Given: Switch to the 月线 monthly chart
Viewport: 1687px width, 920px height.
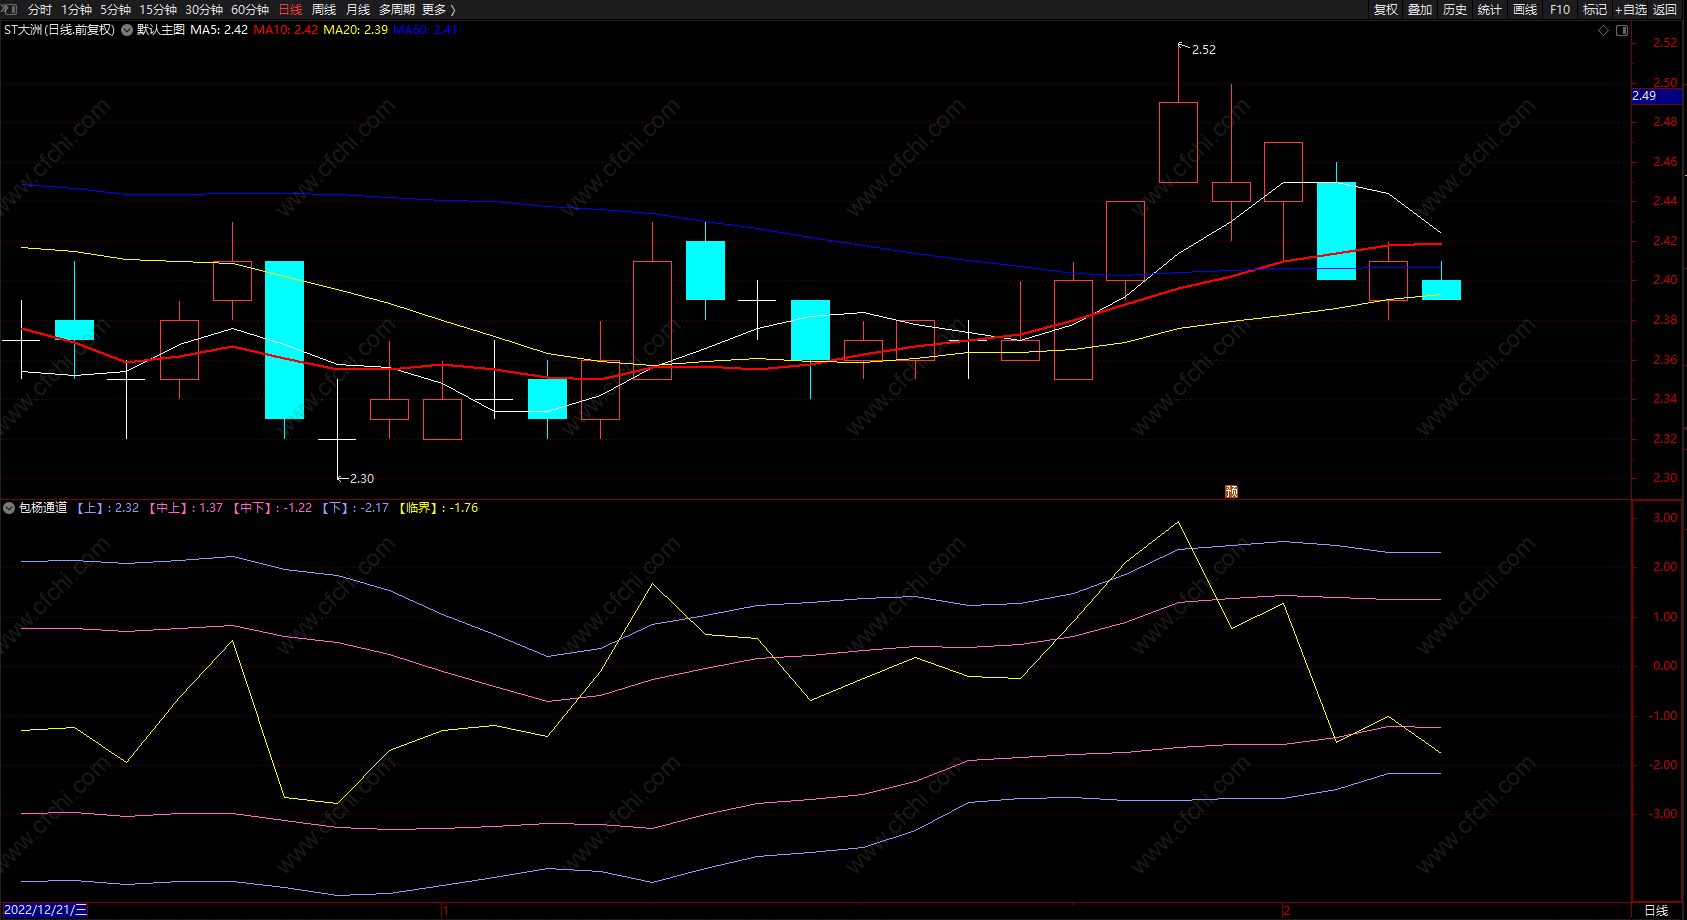Looking at the screenshot, I should 358,9.
